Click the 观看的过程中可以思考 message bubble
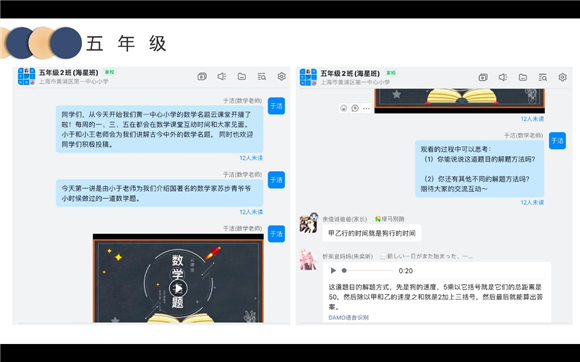Viewport: 580px width, 362px height. (479, 169)
